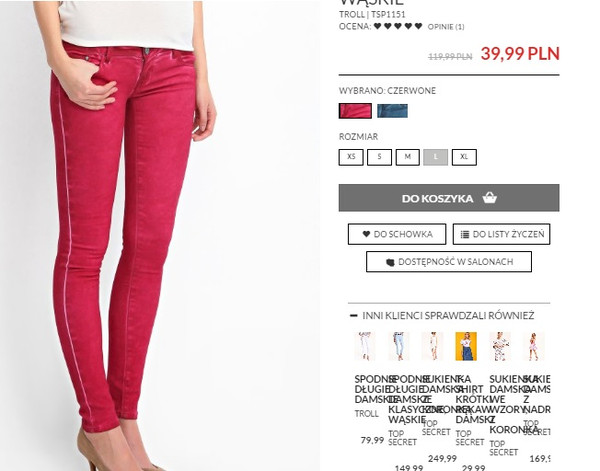Add item with Do Koszyka button
The height and width of the screenshot is (471, 600).
(449, 198)
